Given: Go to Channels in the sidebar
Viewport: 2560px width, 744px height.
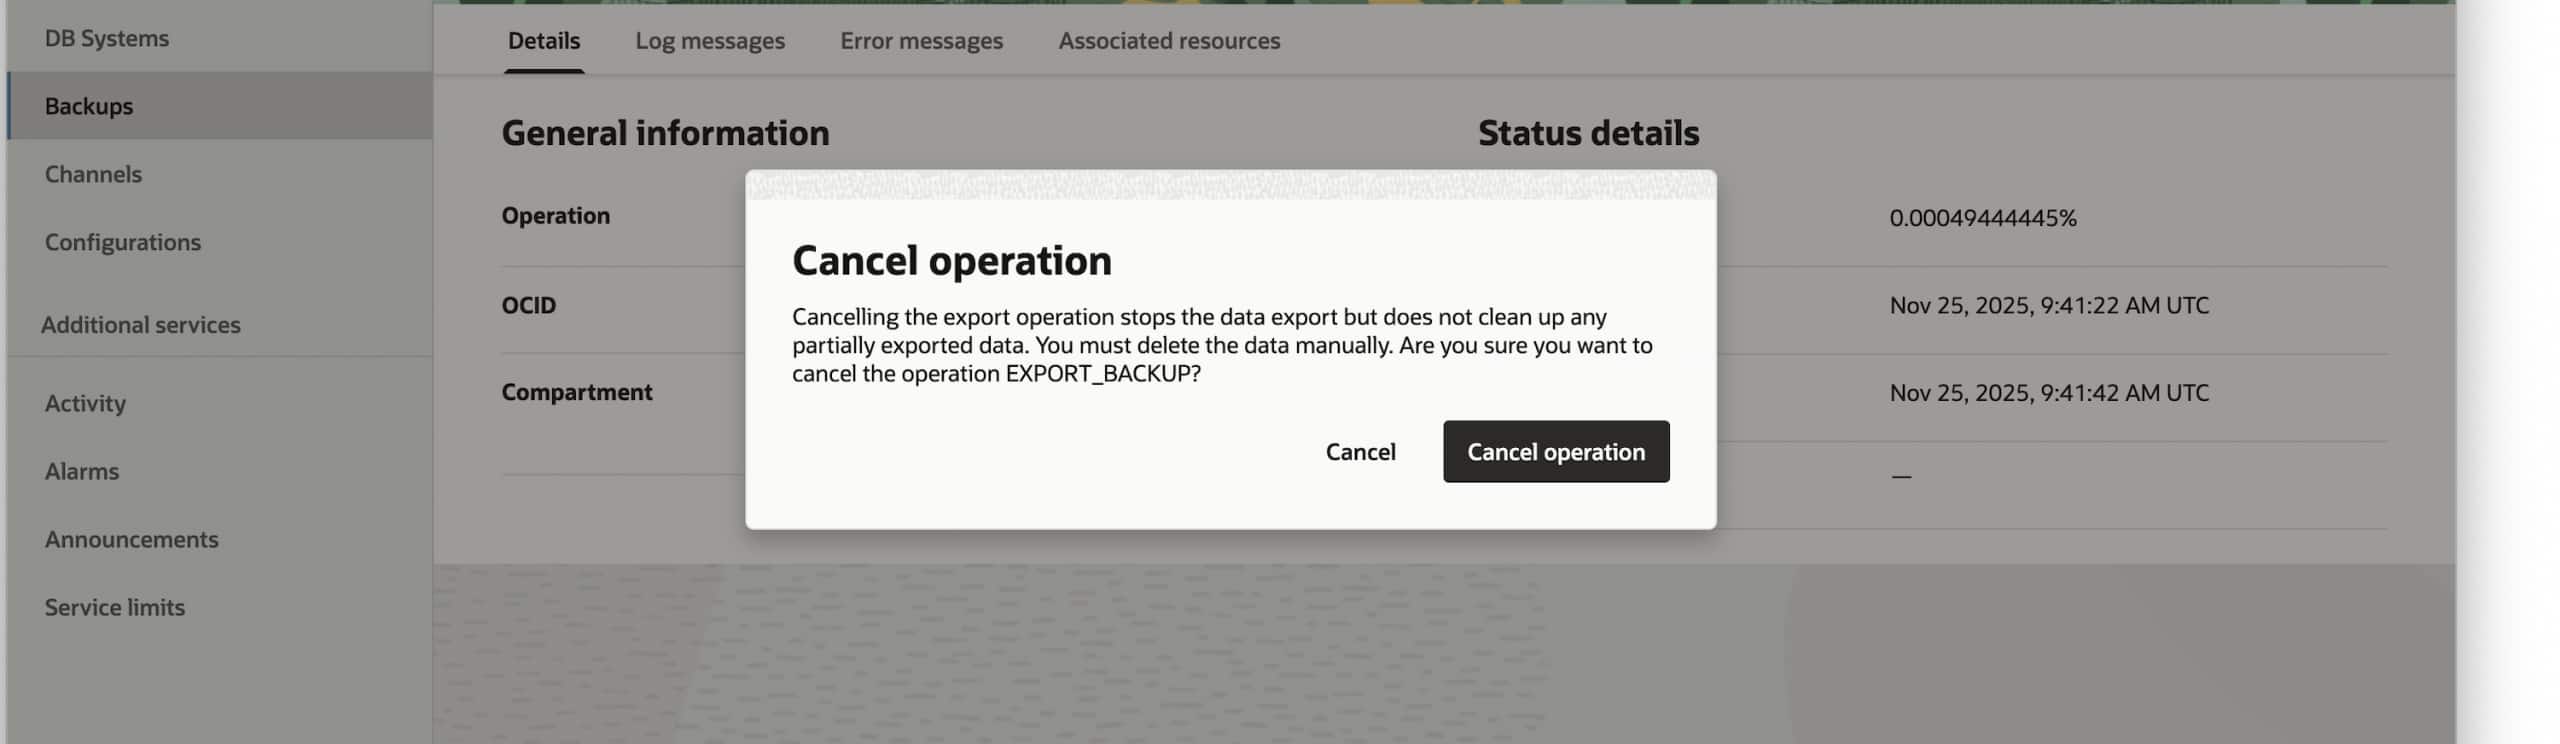Looking at the screenshot, I should pyautogui.click(x=93, y=174).
